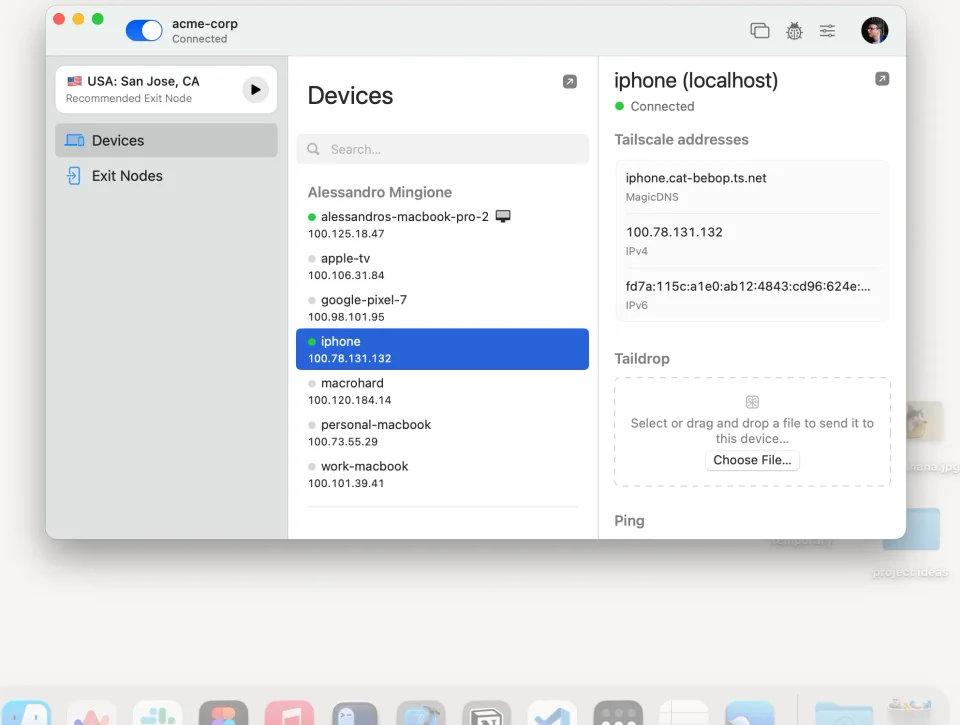The width and height of the screenshot is (960, 725).
Task: Open Slack from the Dock
Action: tap(158, 714)
